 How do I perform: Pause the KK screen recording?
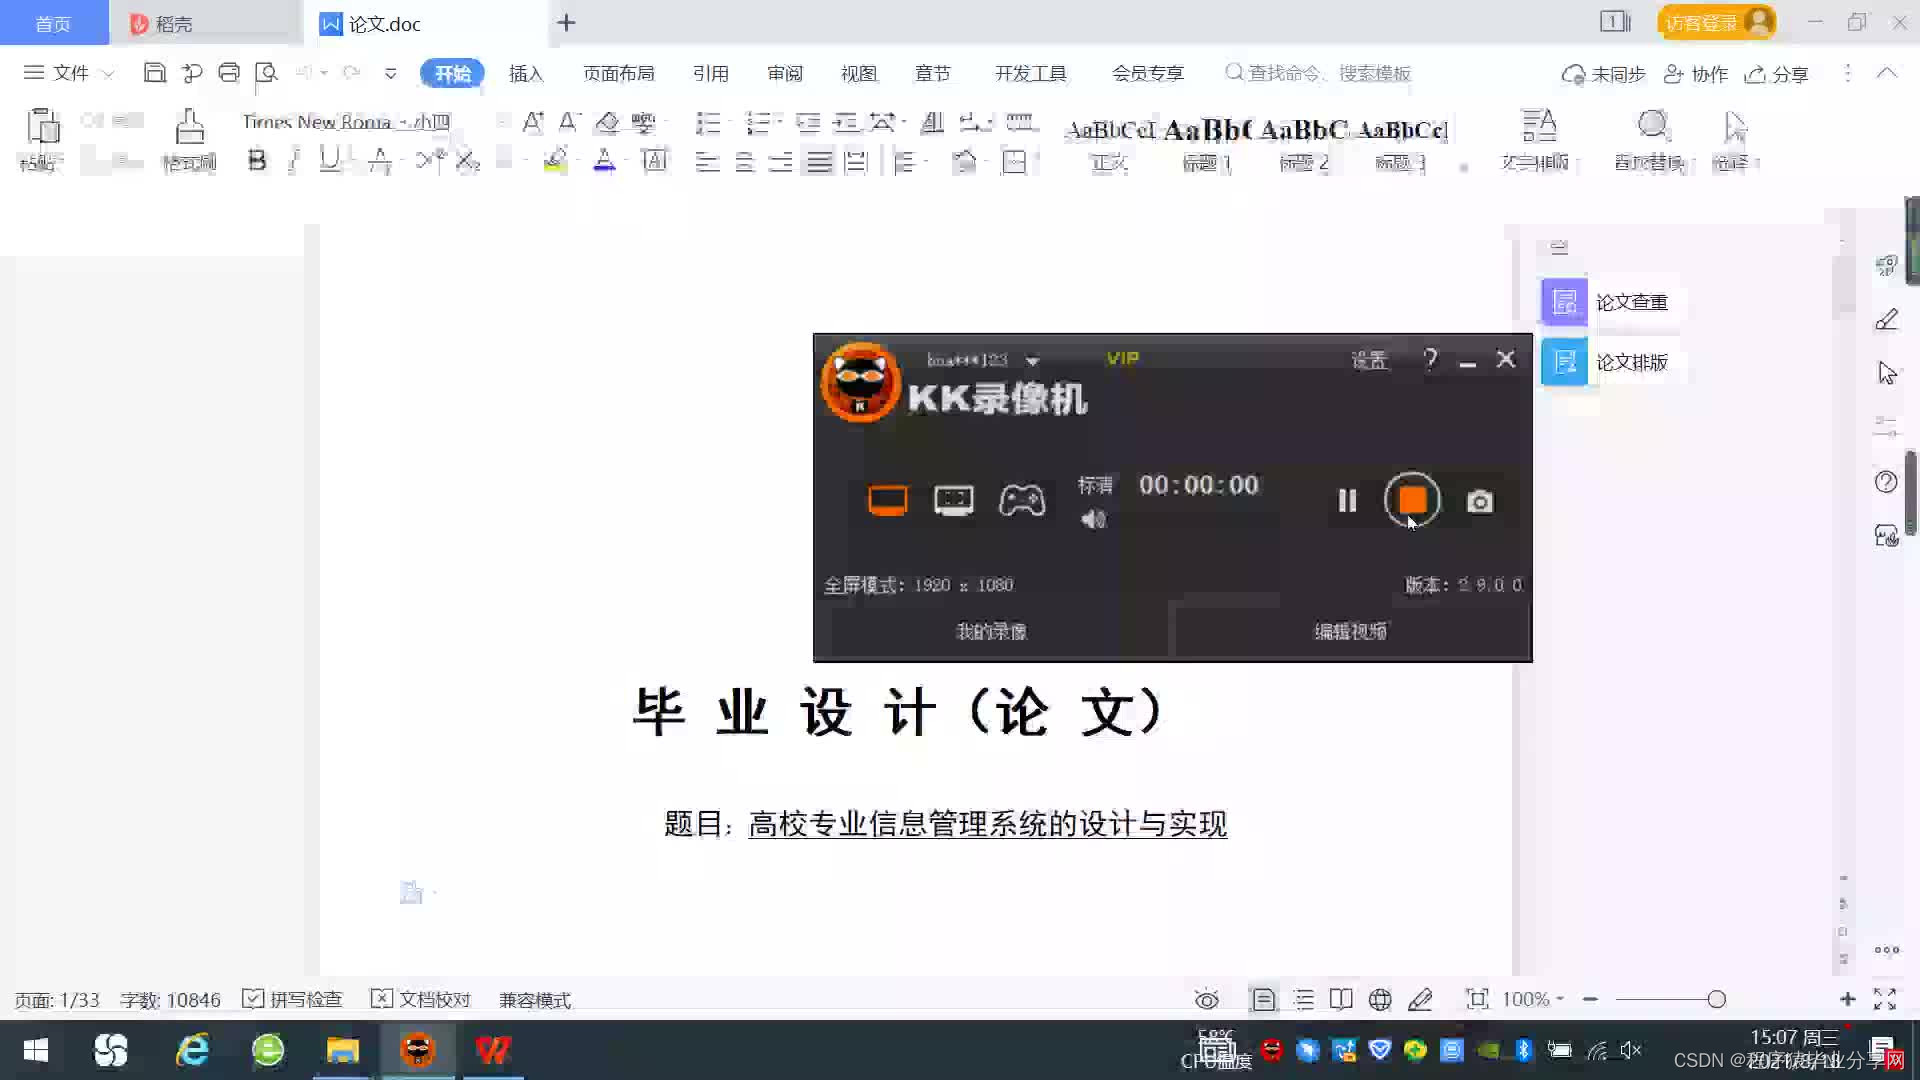[x=1347, y=500]
